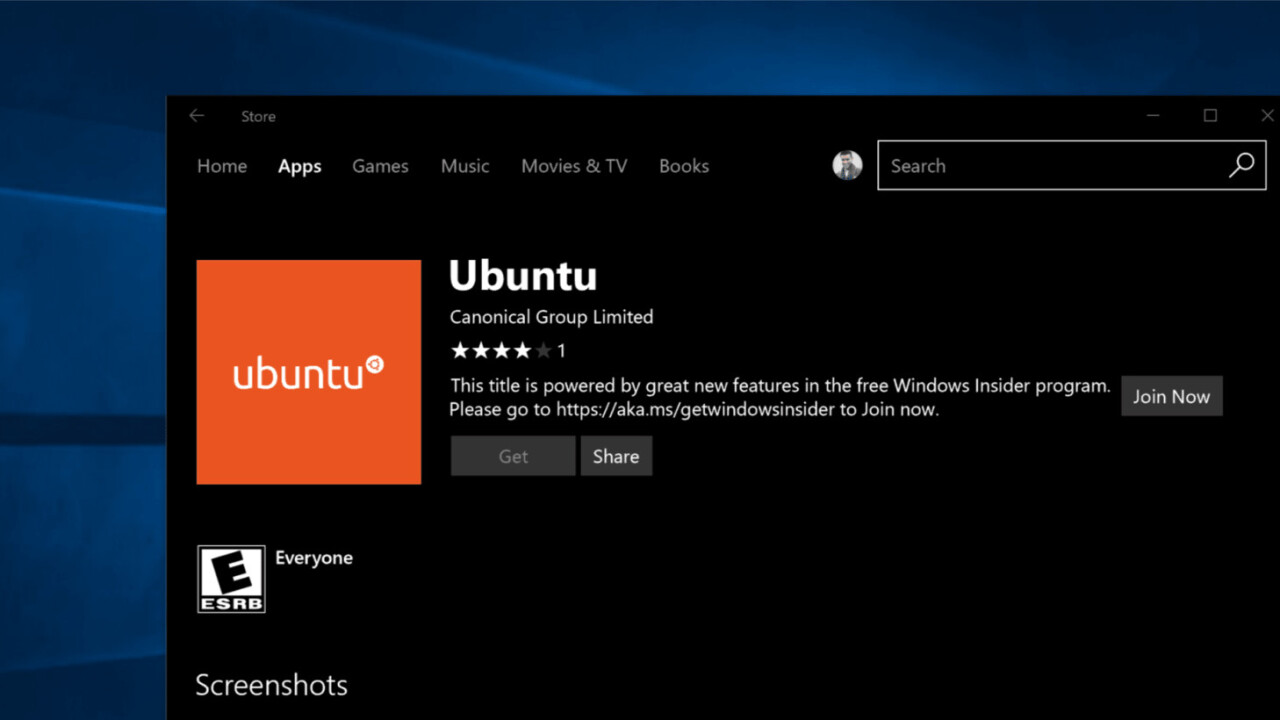1280x720 pixels.
Task: Select the Apps tab
Action: [300, 167]
